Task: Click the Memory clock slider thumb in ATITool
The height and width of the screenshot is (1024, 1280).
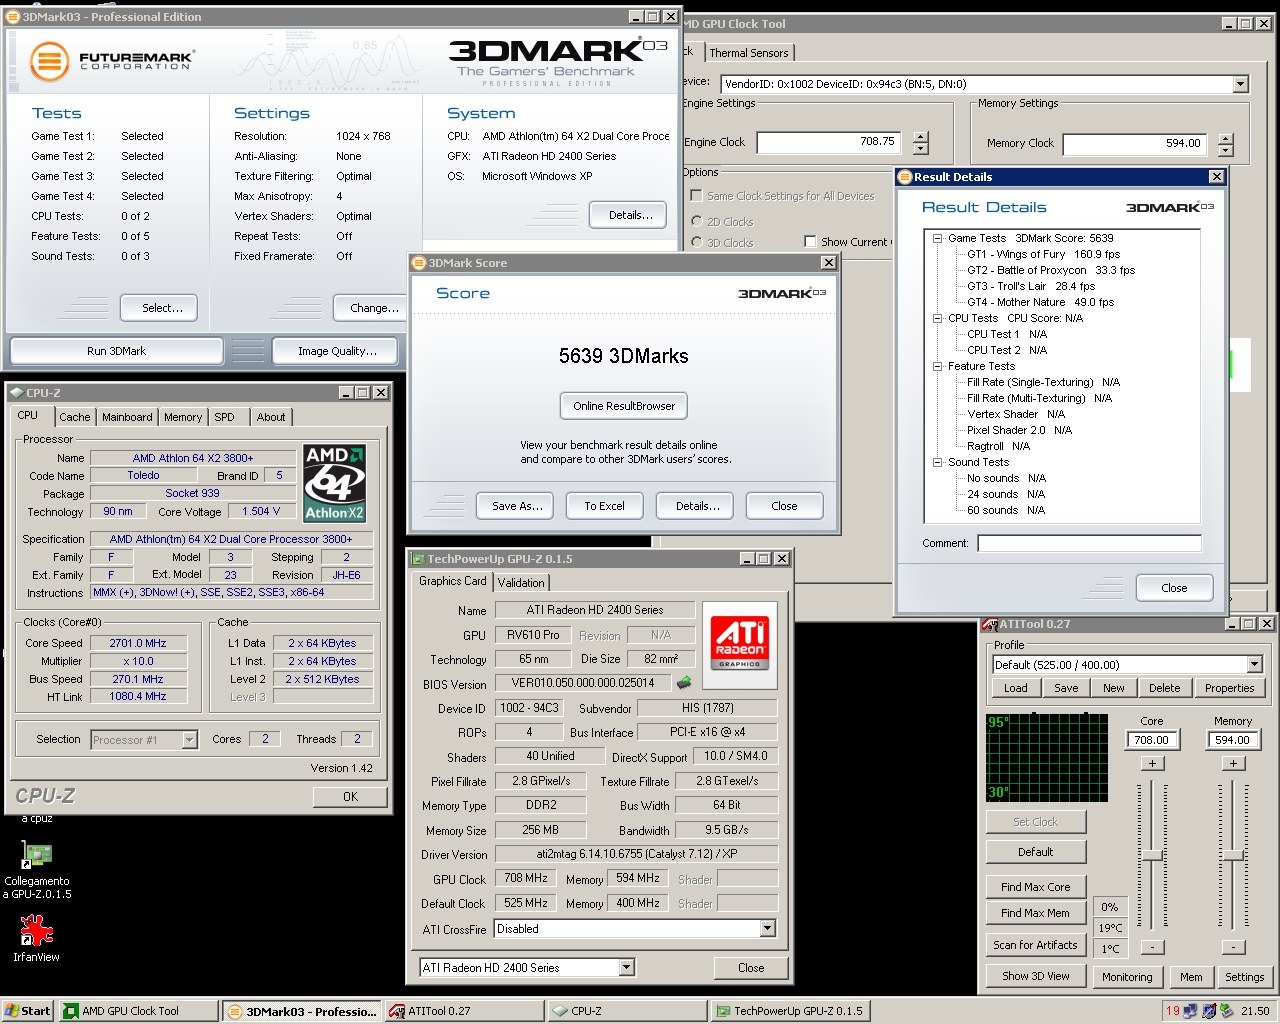Action: [1233, 855]
